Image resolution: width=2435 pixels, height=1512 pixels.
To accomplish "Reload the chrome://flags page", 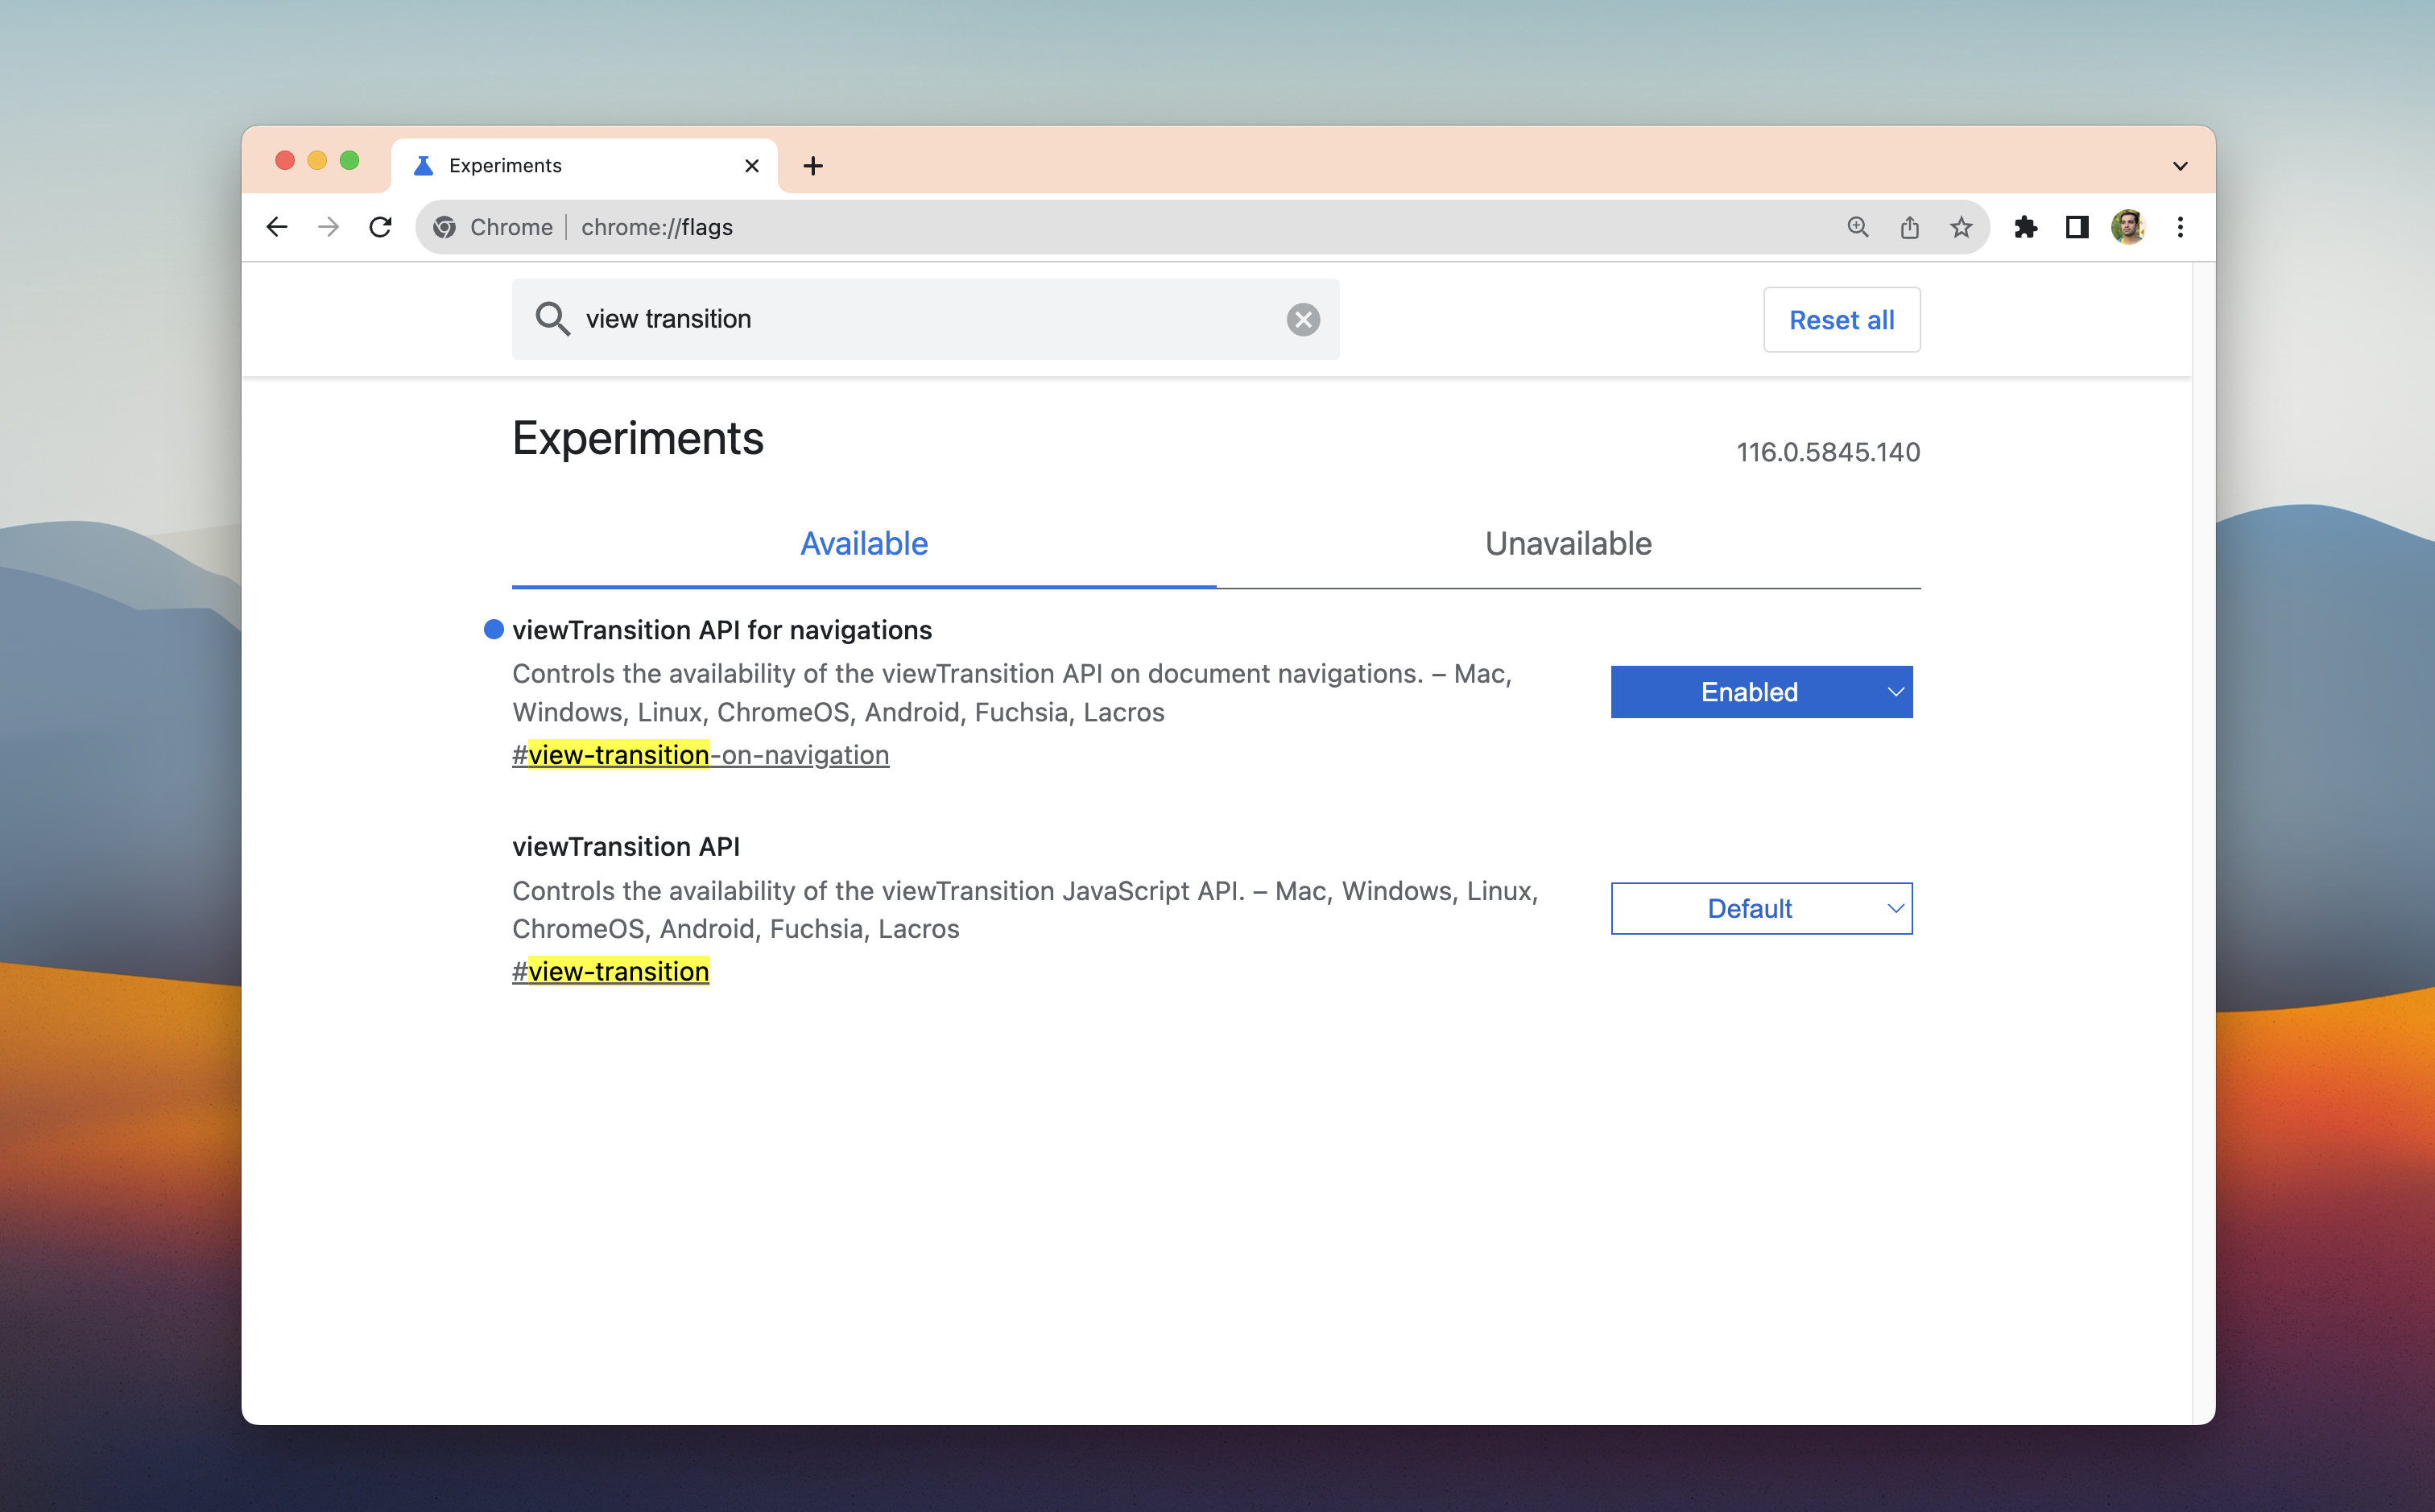I will [x=380, y=227].
